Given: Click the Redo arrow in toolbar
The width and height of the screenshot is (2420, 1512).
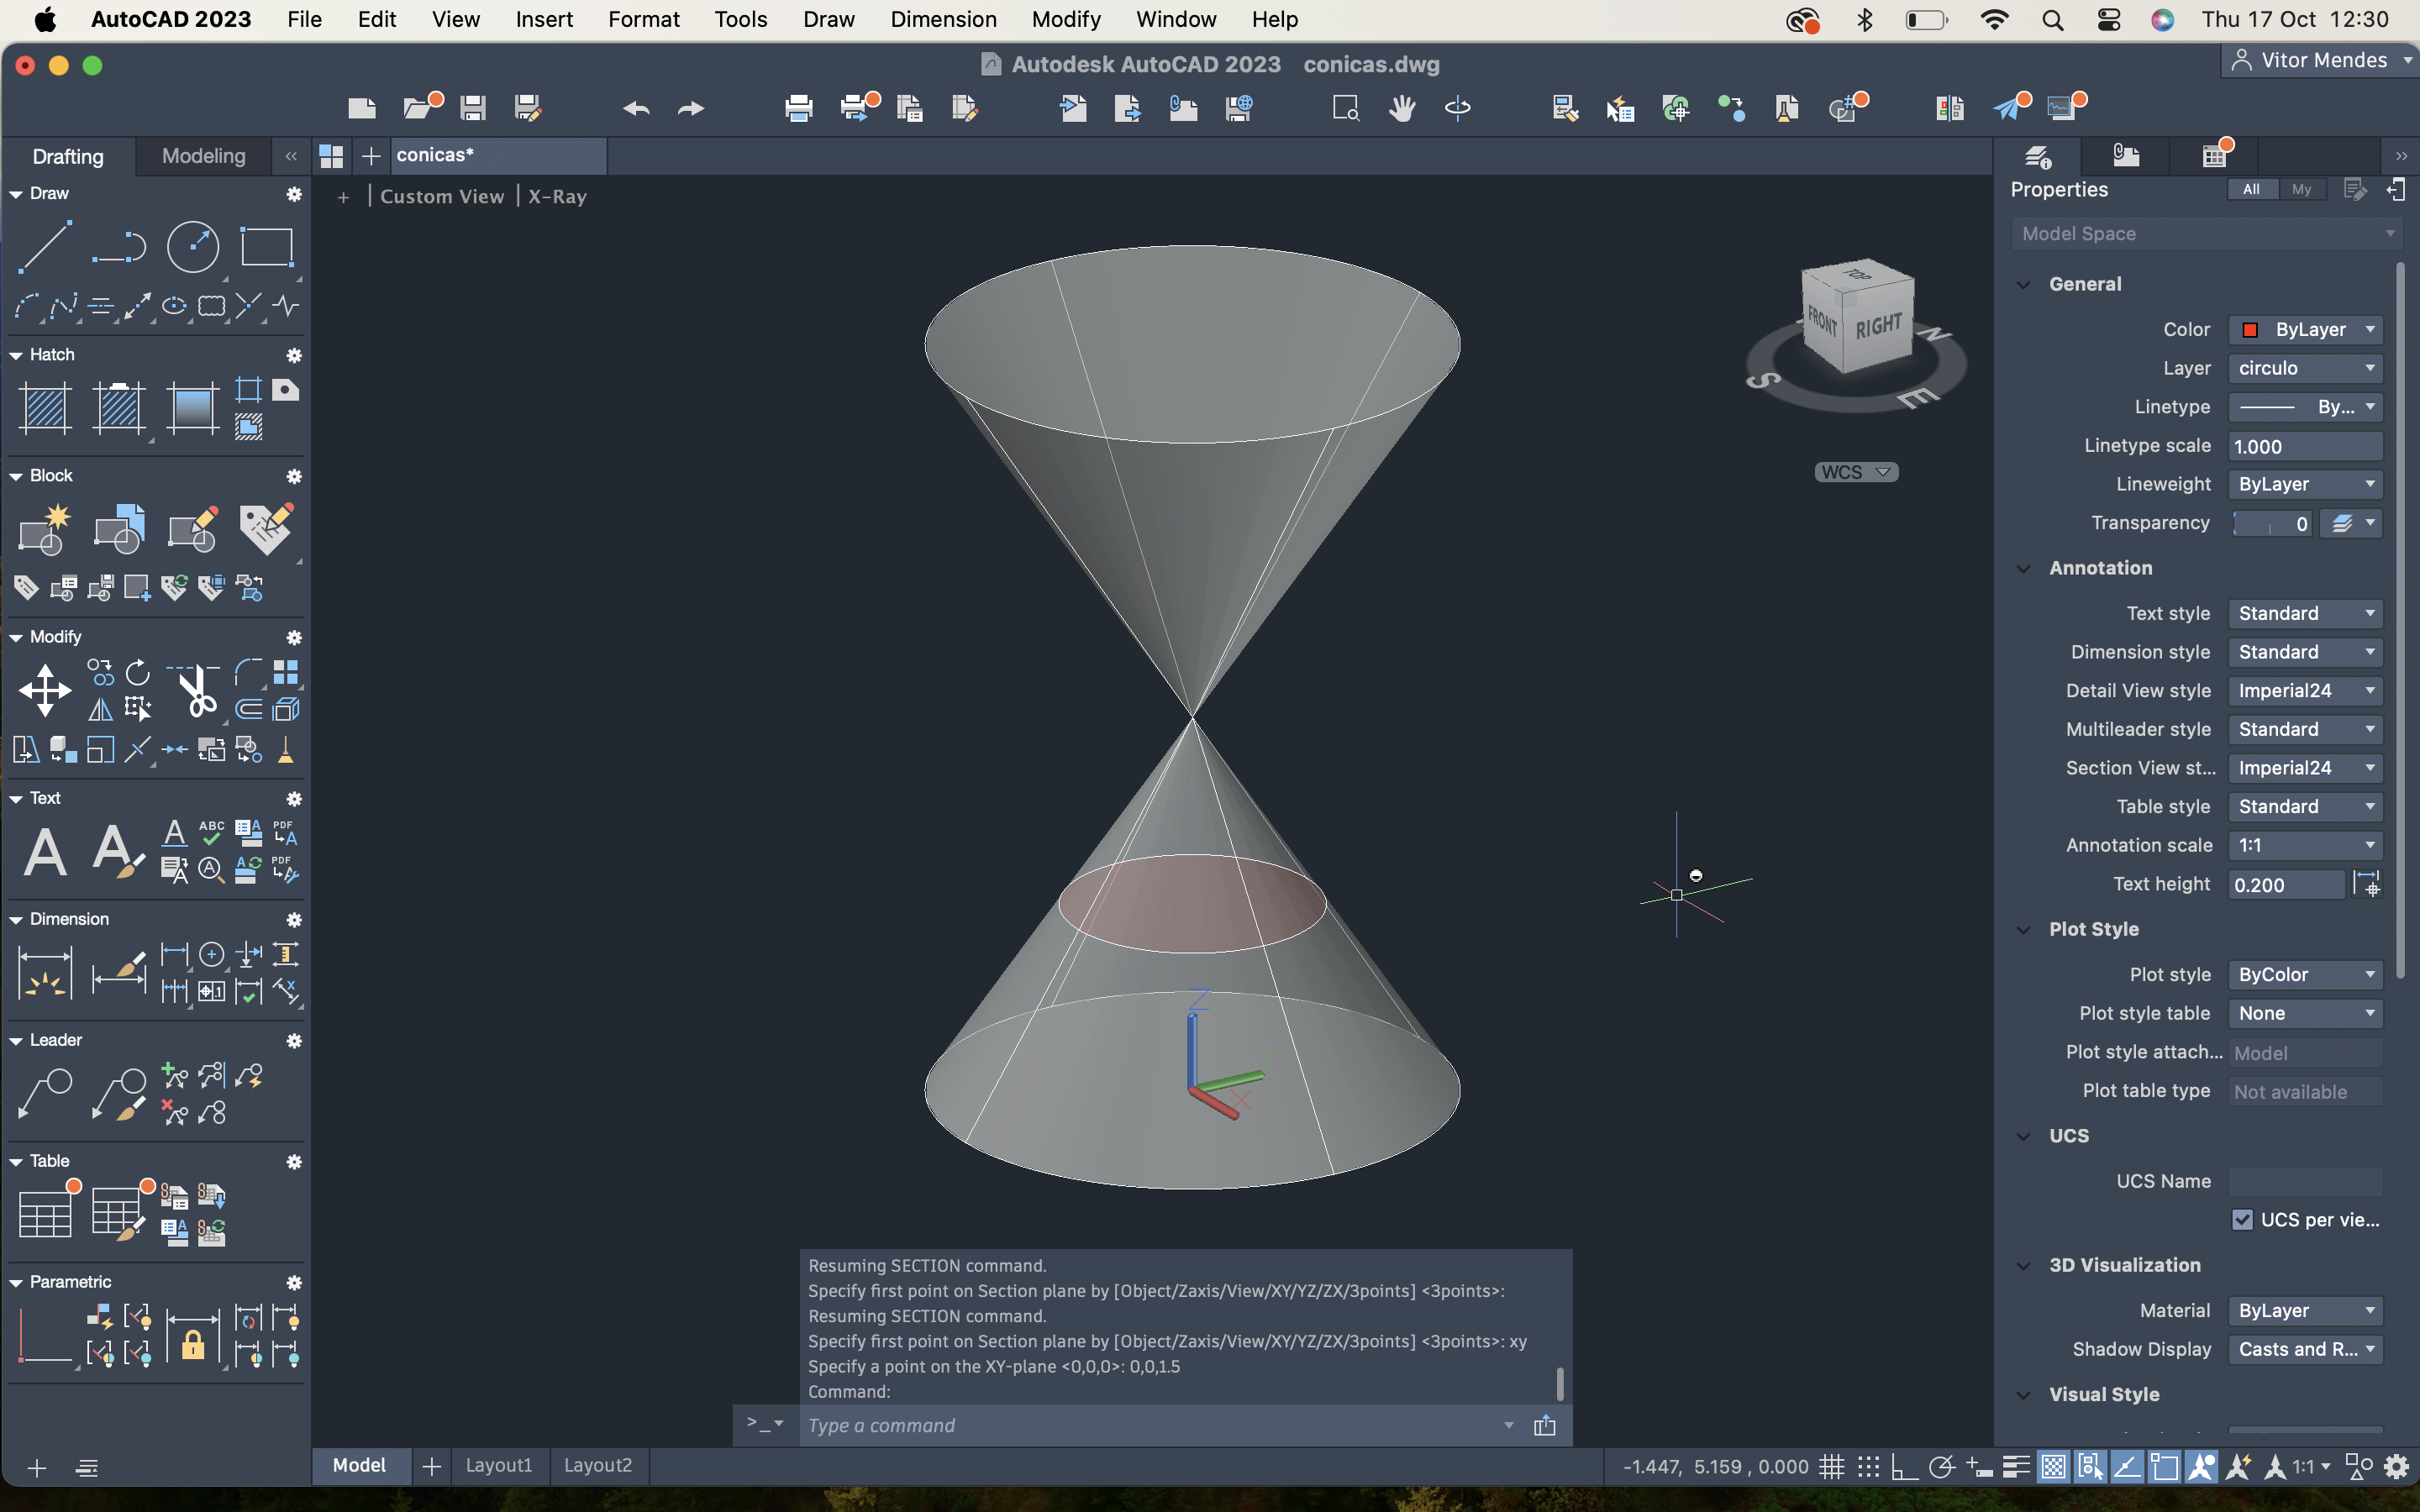Looking at the screenshot, I should tap(691, 108).
